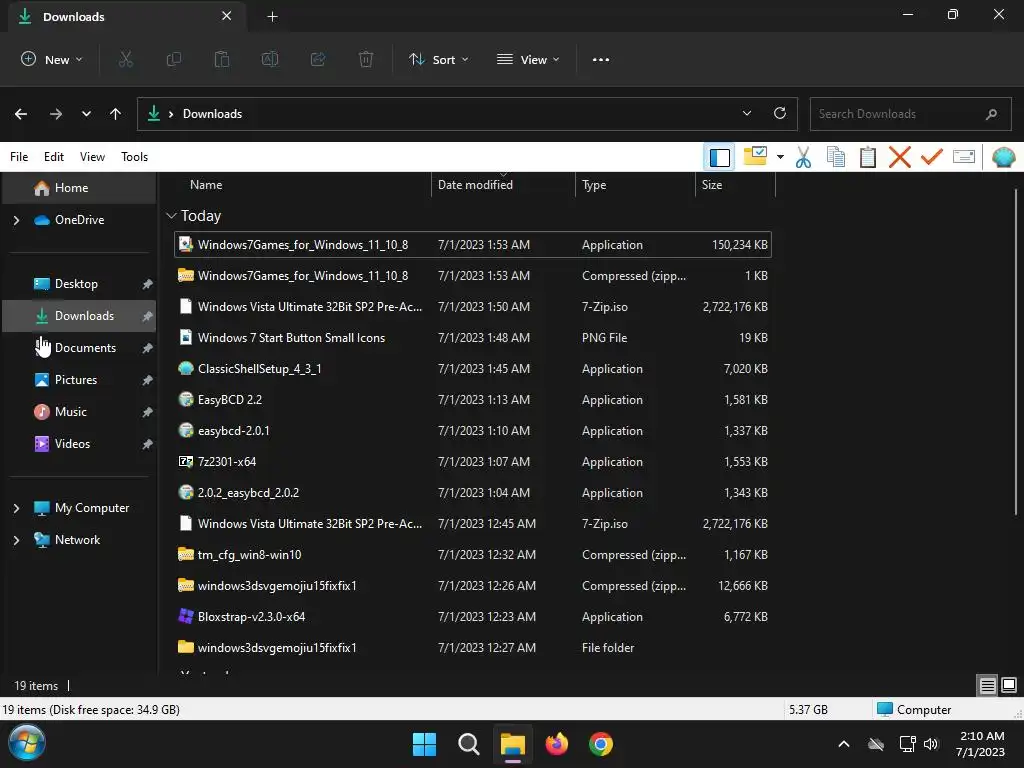Open the Tools menu

135,157
